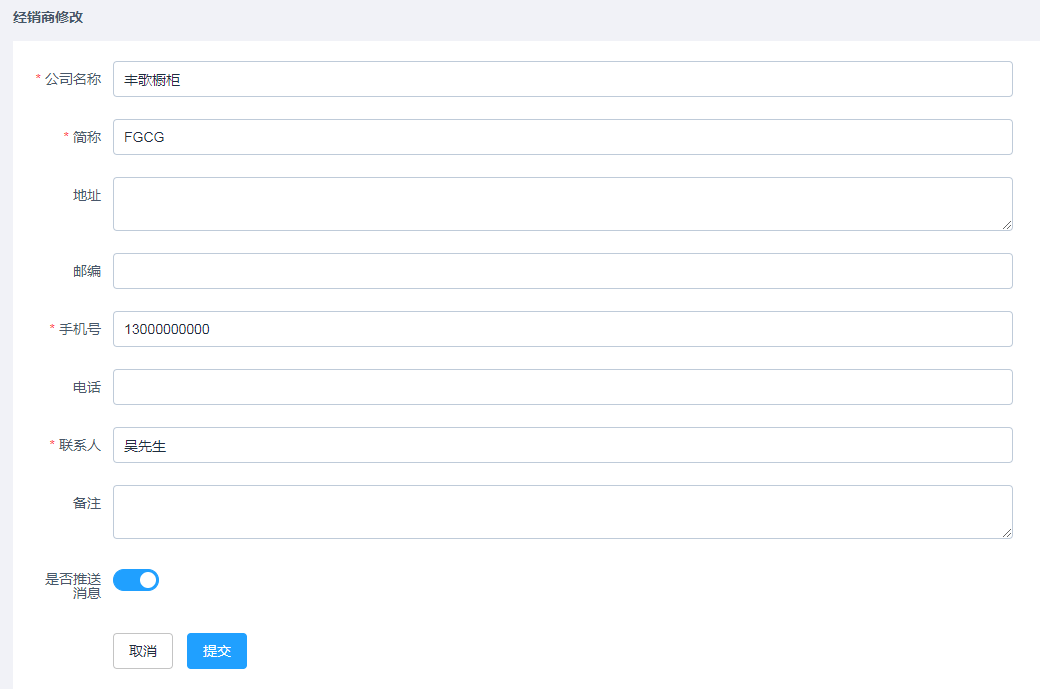This screenshot has width=1040, height=689.
Task: Click the 手机号 field showing 13000000000
Action: [562, 329]
